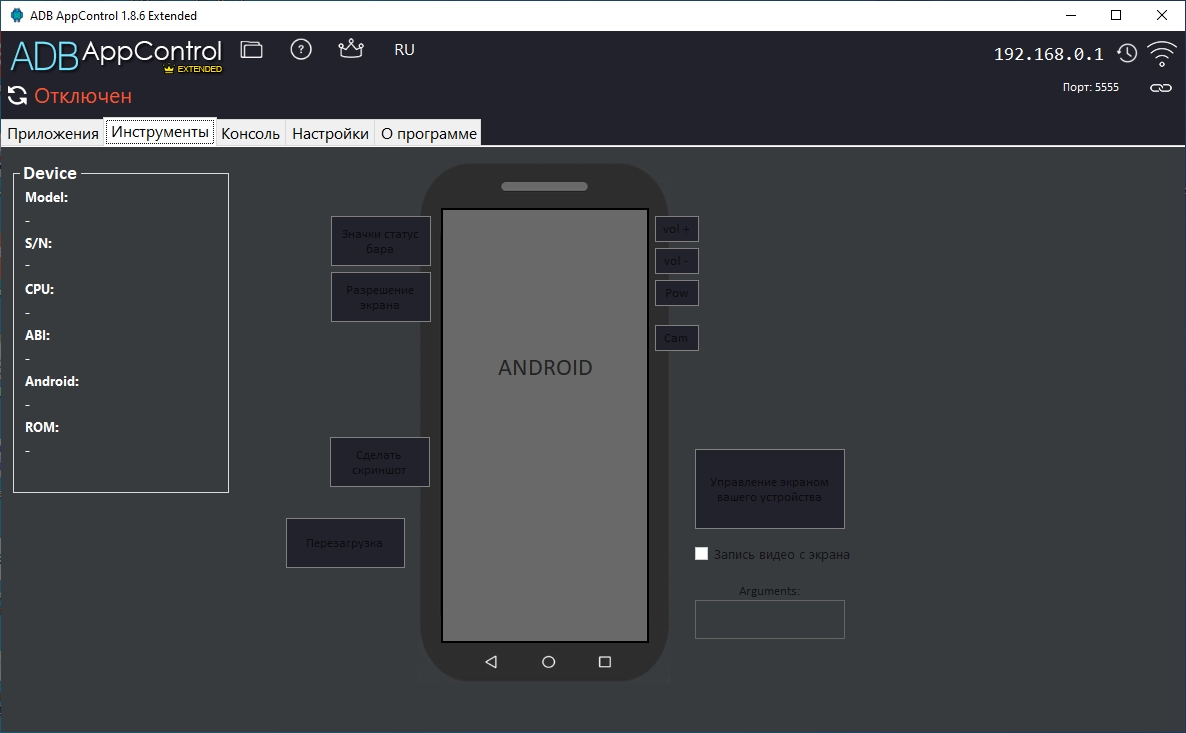Click the chain link icon near port
The height and width of the screenshot is (733, 1186).
(x=1160, y=88)
